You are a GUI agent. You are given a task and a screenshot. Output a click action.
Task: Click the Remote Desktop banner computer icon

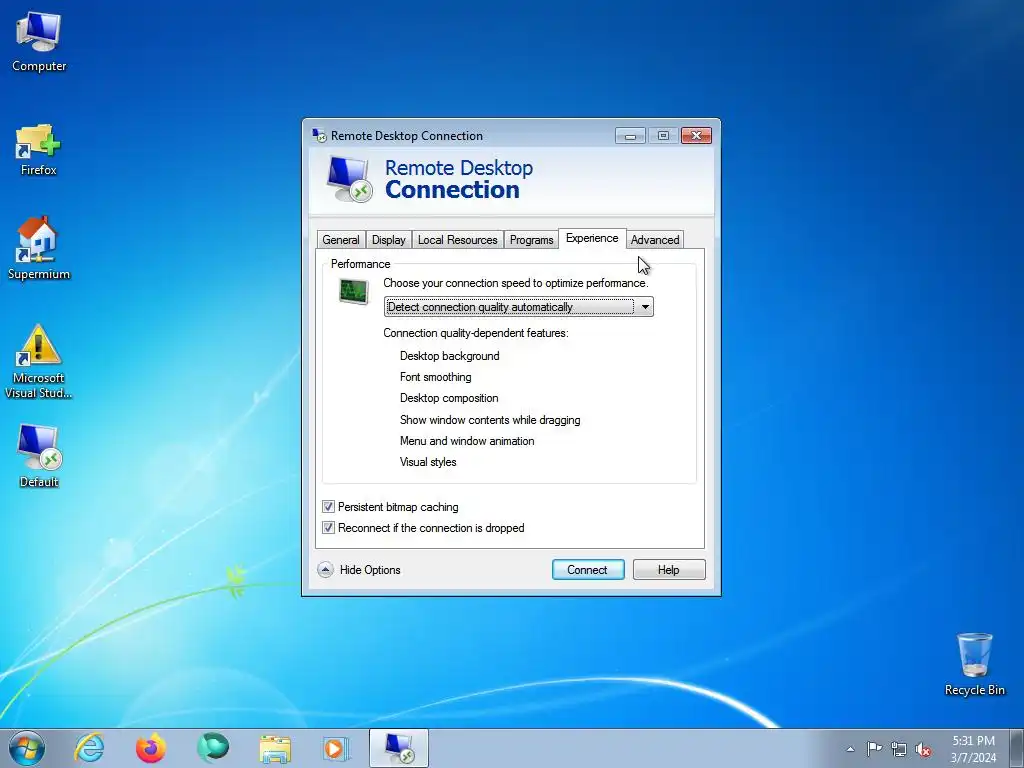pyautogui.click(x=349, y=179)
